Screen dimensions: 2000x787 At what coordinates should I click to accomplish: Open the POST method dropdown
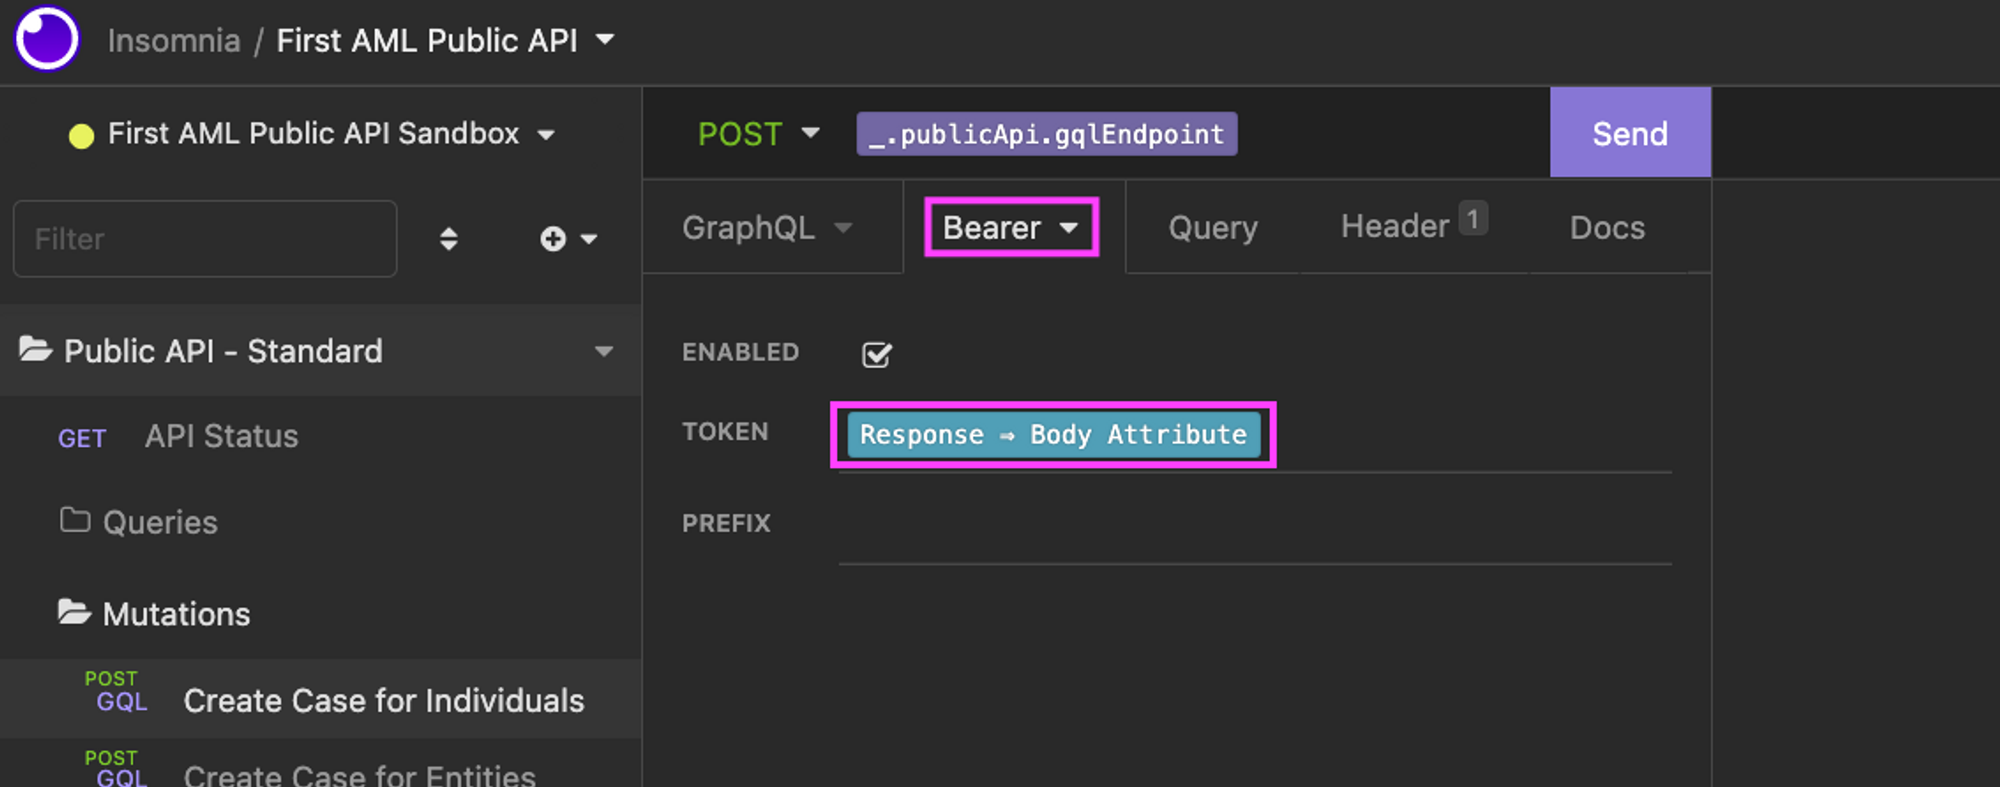click(759, 134)
